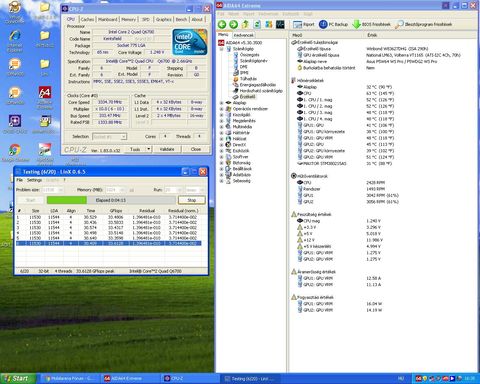This screenshot has height=384, width=480.
Task: Switch to Kedvencek tab in AIDA64 sidebar
Action: (243, 35)
